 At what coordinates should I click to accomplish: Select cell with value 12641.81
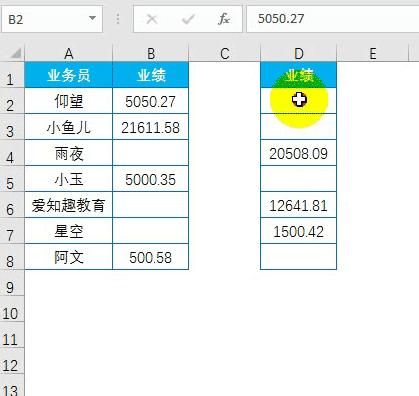point(299,205)
